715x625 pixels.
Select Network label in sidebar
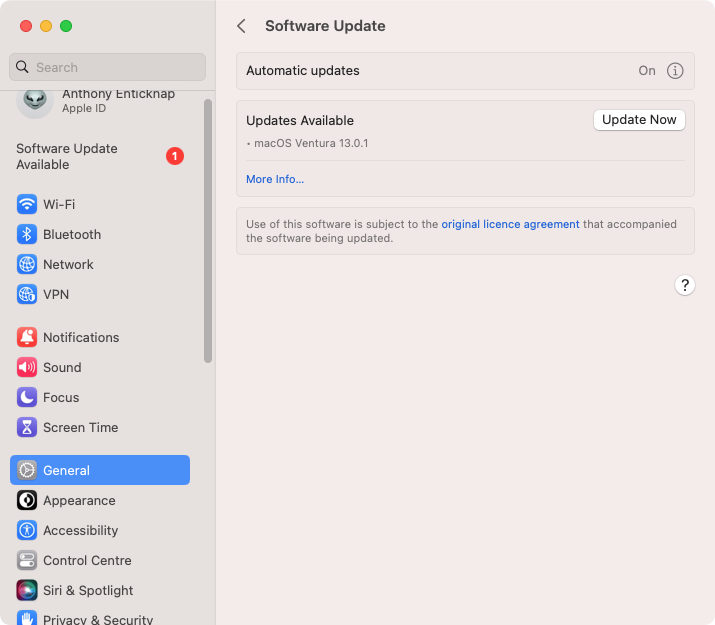click(68, 264)
